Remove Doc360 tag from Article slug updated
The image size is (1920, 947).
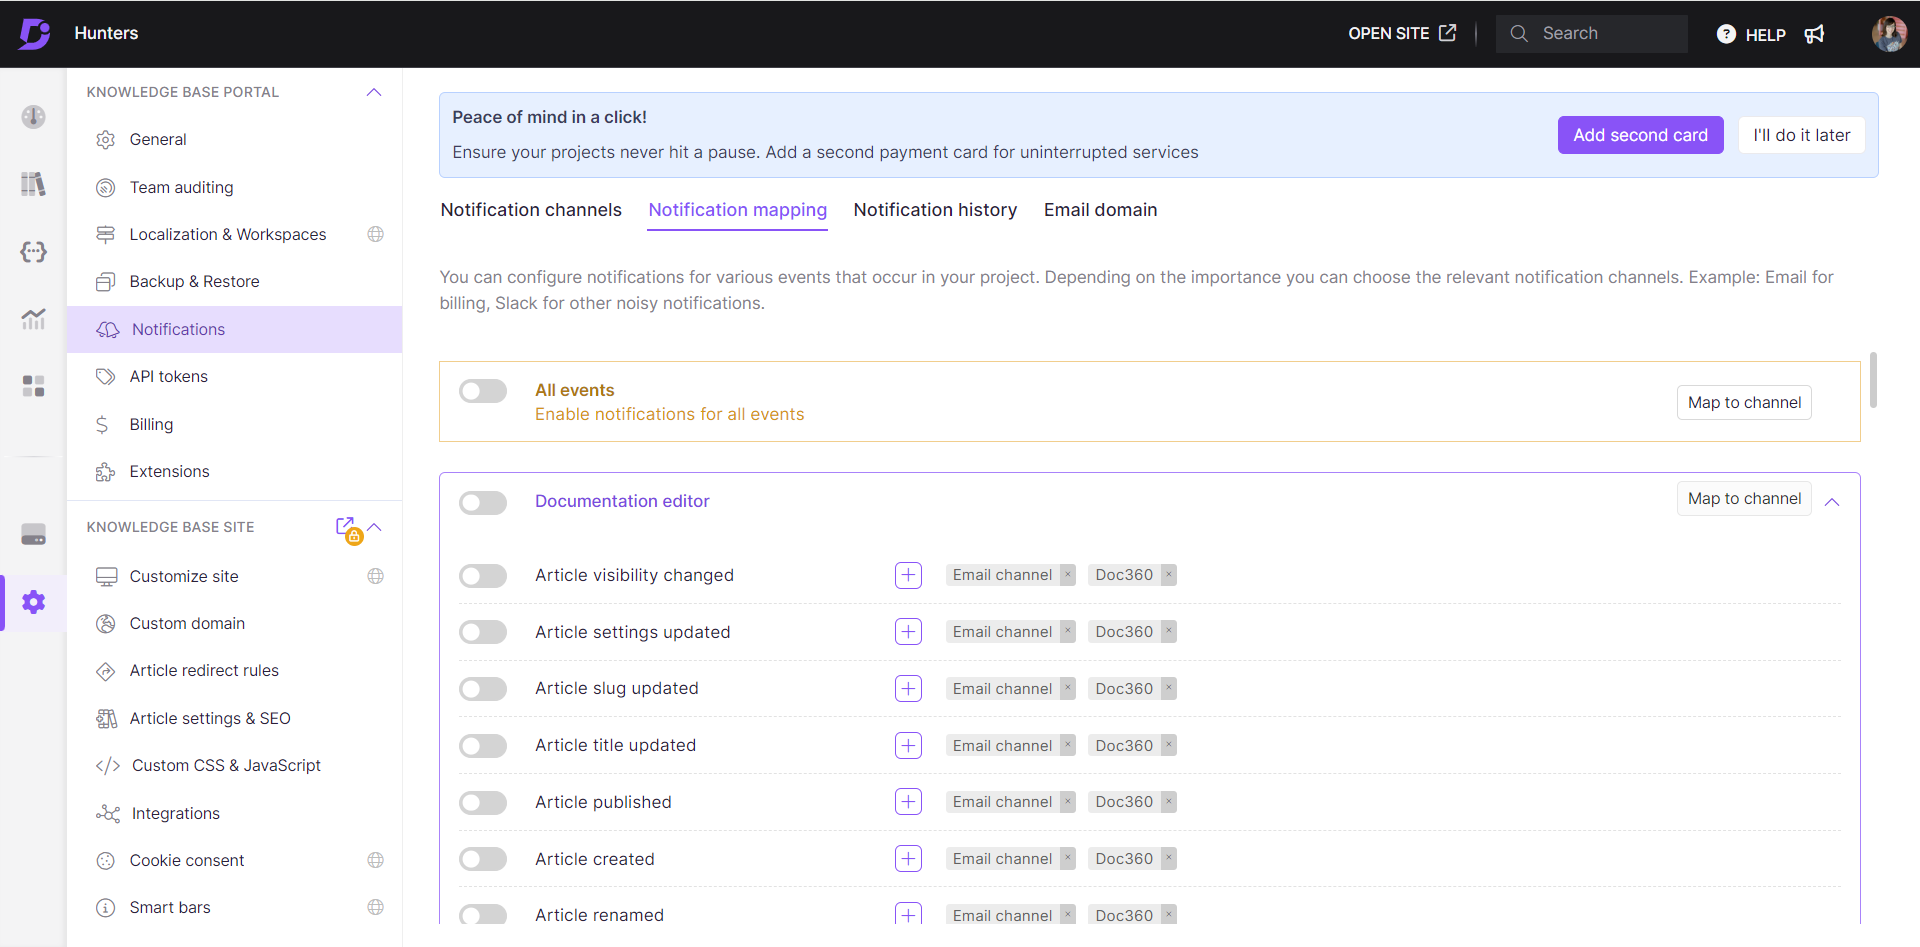(1168, 688)
